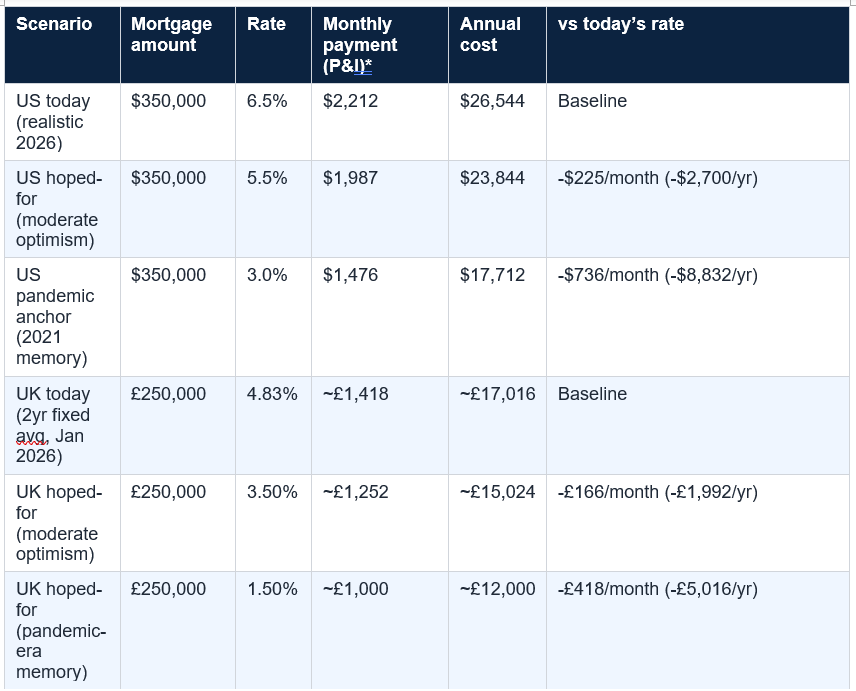The width and height of the screenshot is (856, 691).
Task: Select the -£166/month (-£1,992/yr) cell
Action: pyautogui.click(x=698, y=523)
